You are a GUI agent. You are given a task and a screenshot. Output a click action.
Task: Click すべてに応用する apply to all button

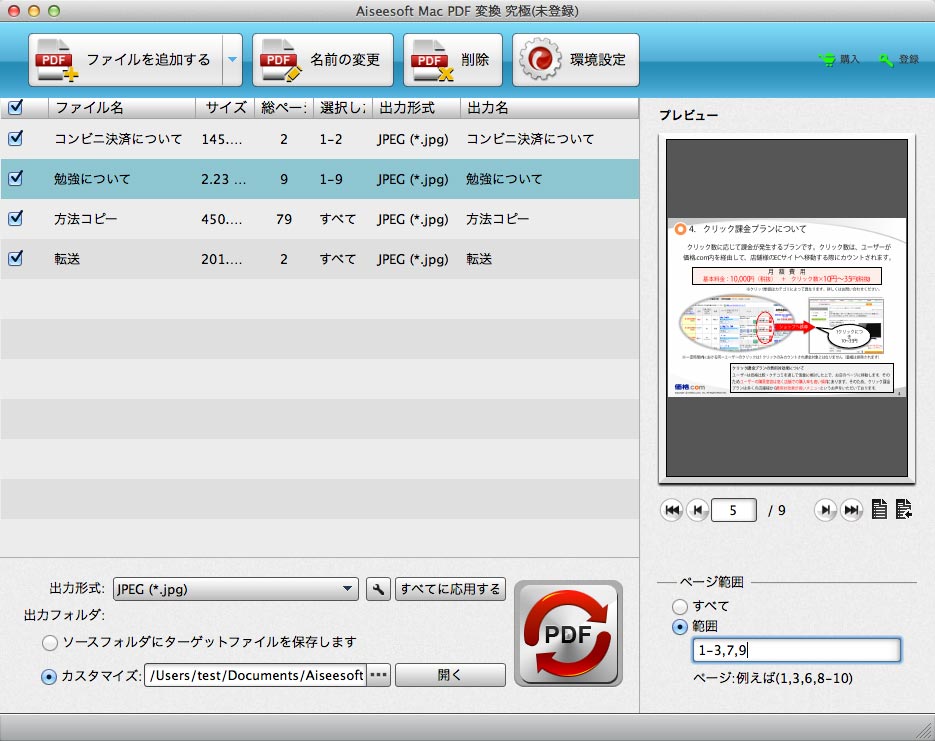point(450,589)
